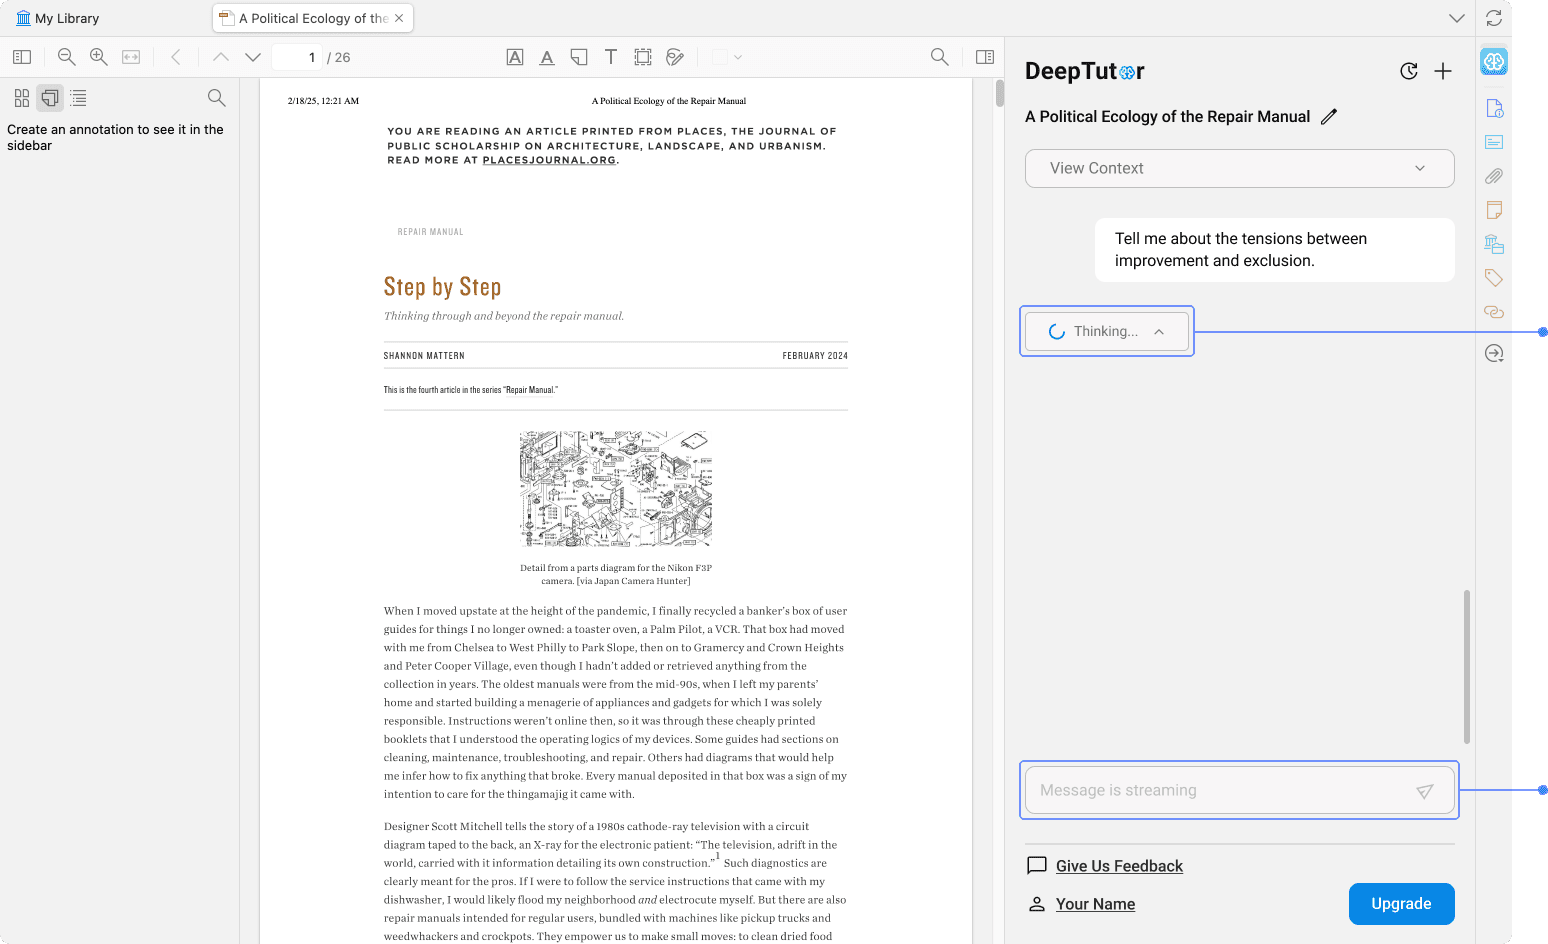Close the A Political Ecology tab
This screenshot has height=944, width=1548.
click(400, 18)
